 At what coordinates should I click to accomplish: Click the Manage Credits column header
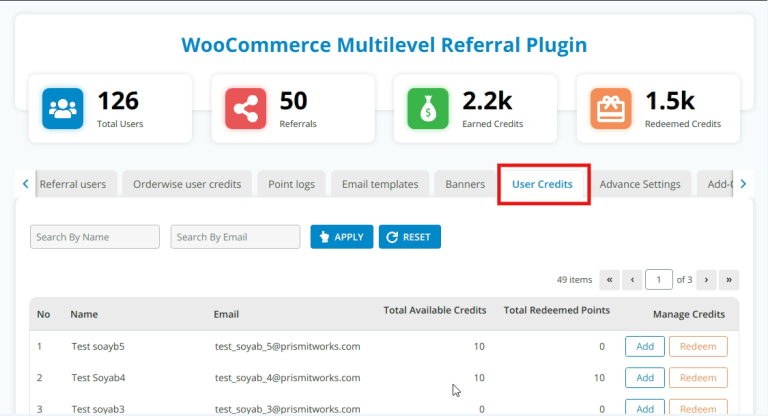pyautogui.click(x=689, y=314)
